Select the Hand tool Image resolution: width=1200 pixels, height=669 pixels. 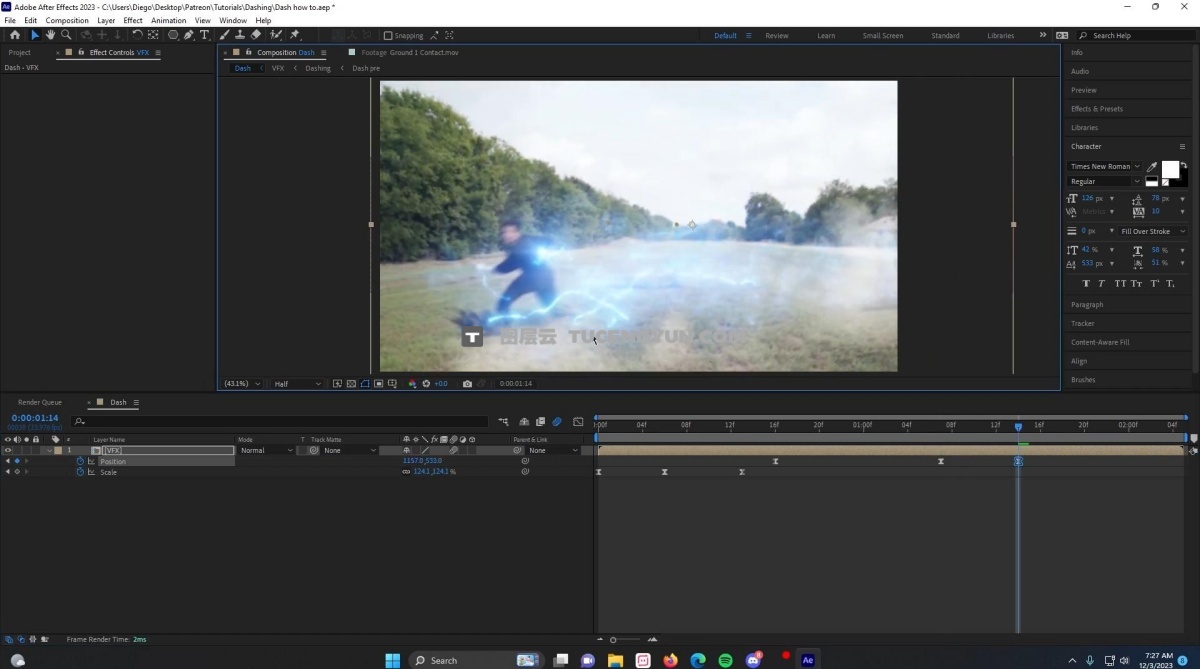click(x=50, y=35)
